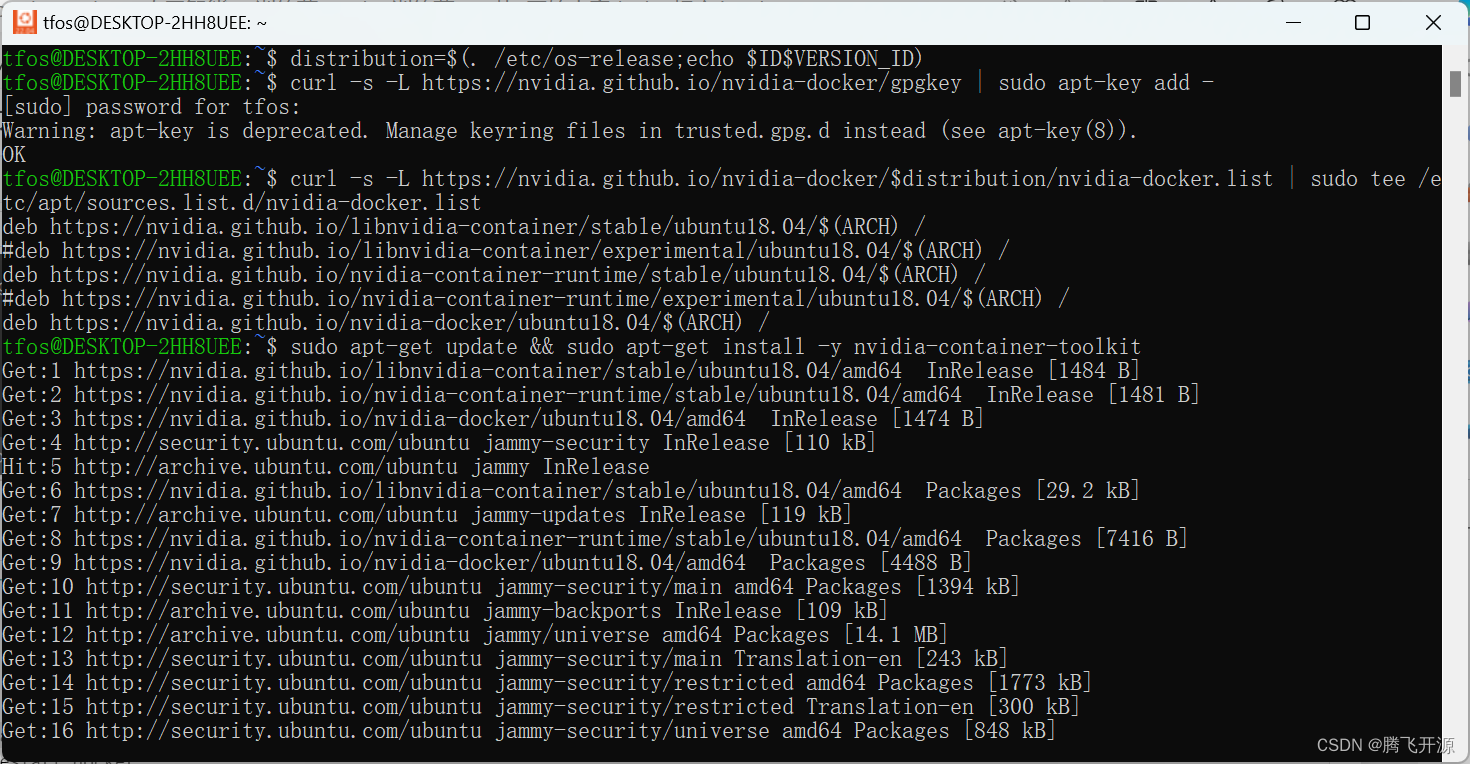The image size is (1470, 764).
Task: Click the deb libnvidia-container/stable line
Action: point(464,227)
